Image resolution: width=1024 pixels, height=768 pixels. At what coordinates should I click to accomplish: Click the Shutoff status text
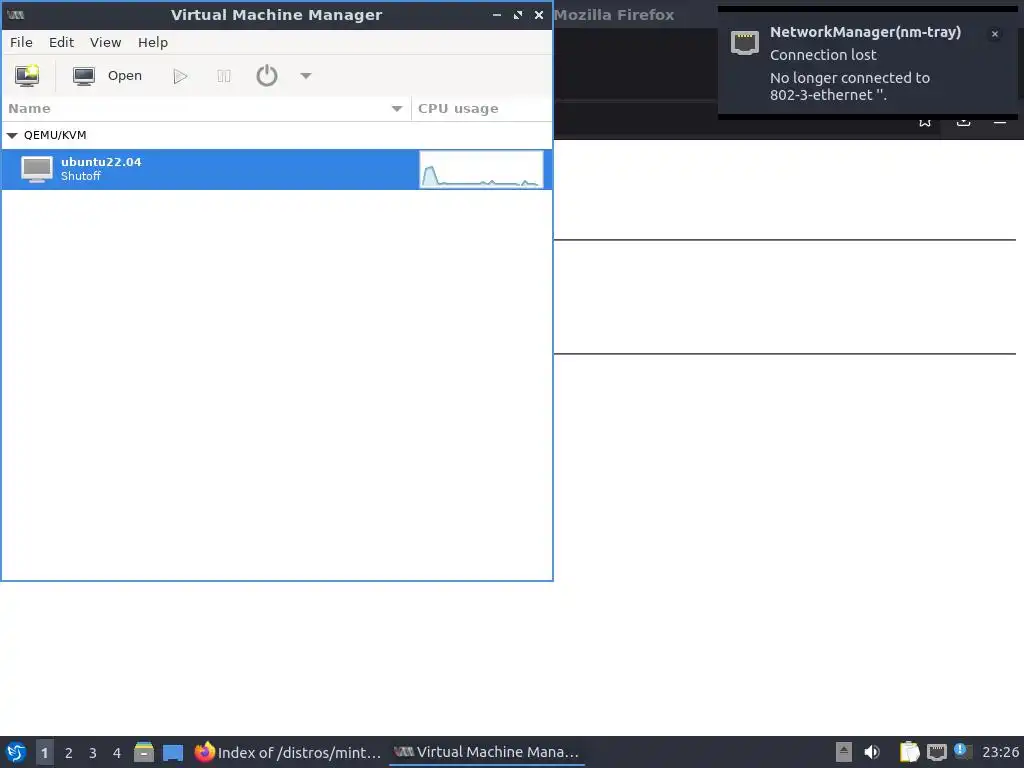click(x=81, y=176)
